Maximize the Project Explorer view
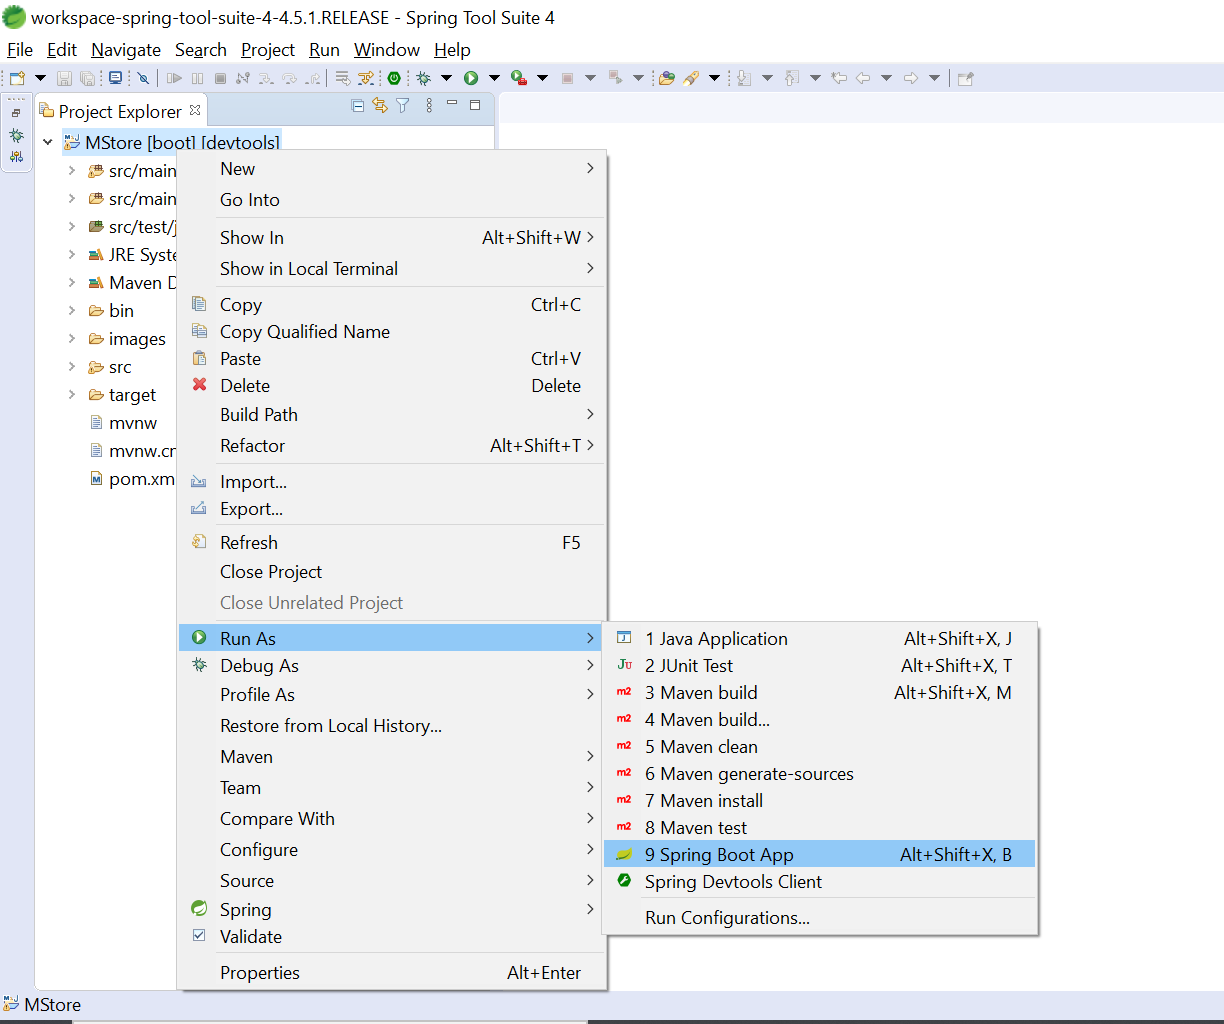Image resolution: width=1224 pixels, height=1024 pixels. pos(475,105)
